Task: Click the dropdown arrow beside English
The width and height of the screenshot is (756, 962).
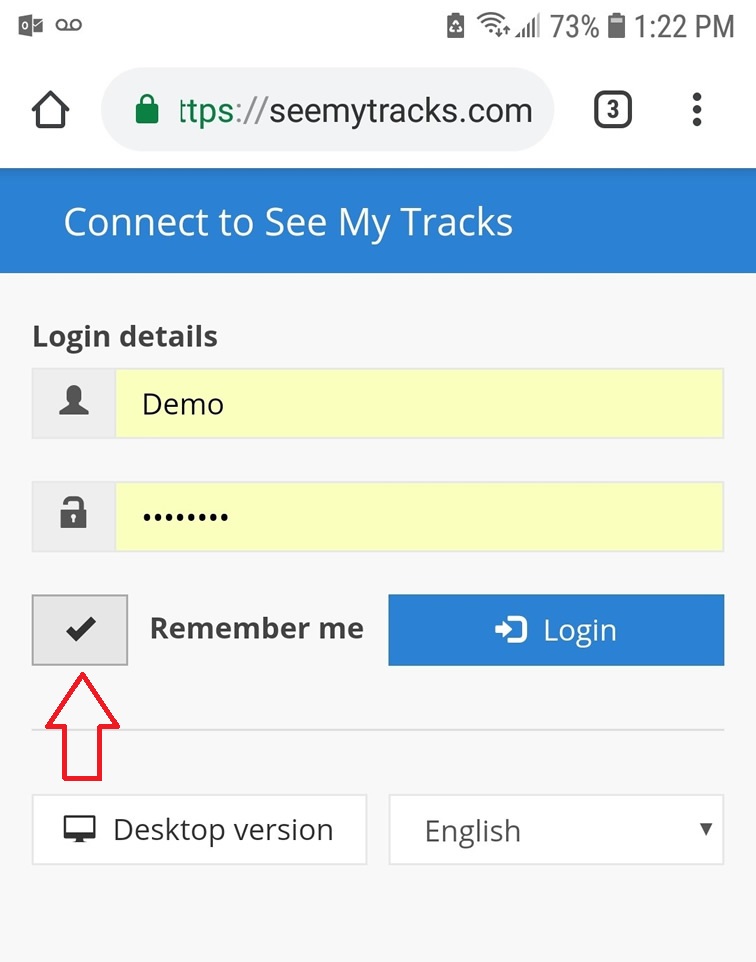Action: (x=706, y=829)
